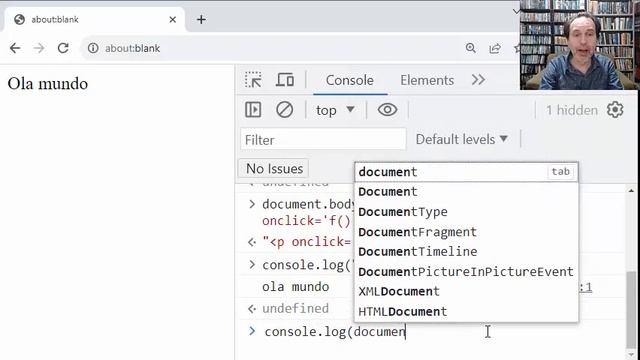
Task: Choose 'DocumentTimeline' suggestion
Action: click(467, 251)
